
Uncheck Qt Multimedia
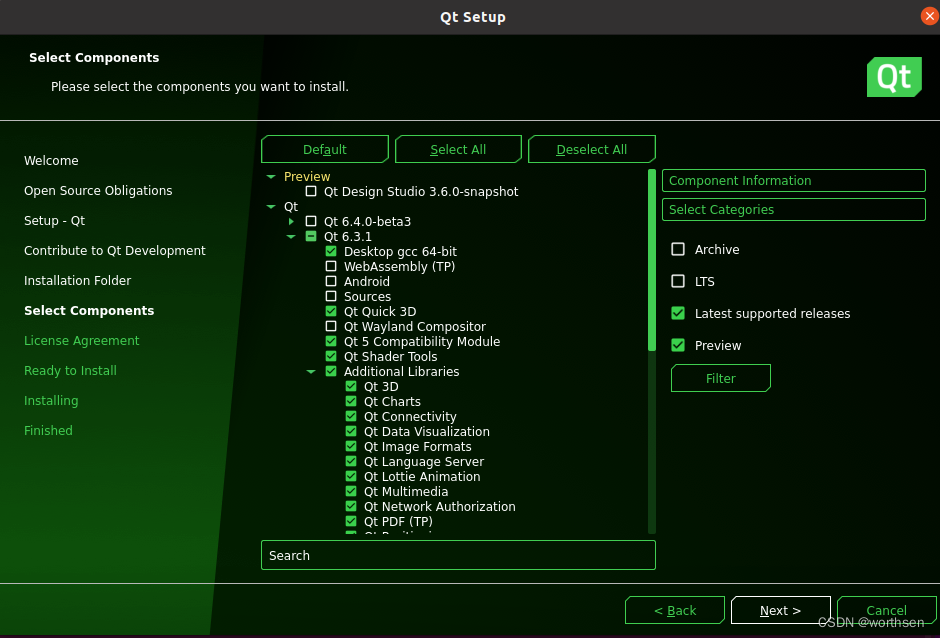coord(351,491)
